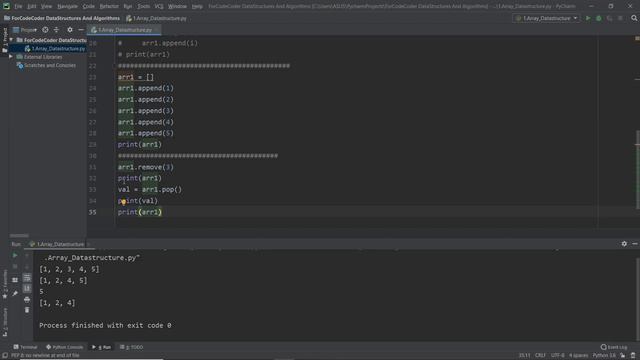
Task: Open the View menu
Action: pos(46,7)
